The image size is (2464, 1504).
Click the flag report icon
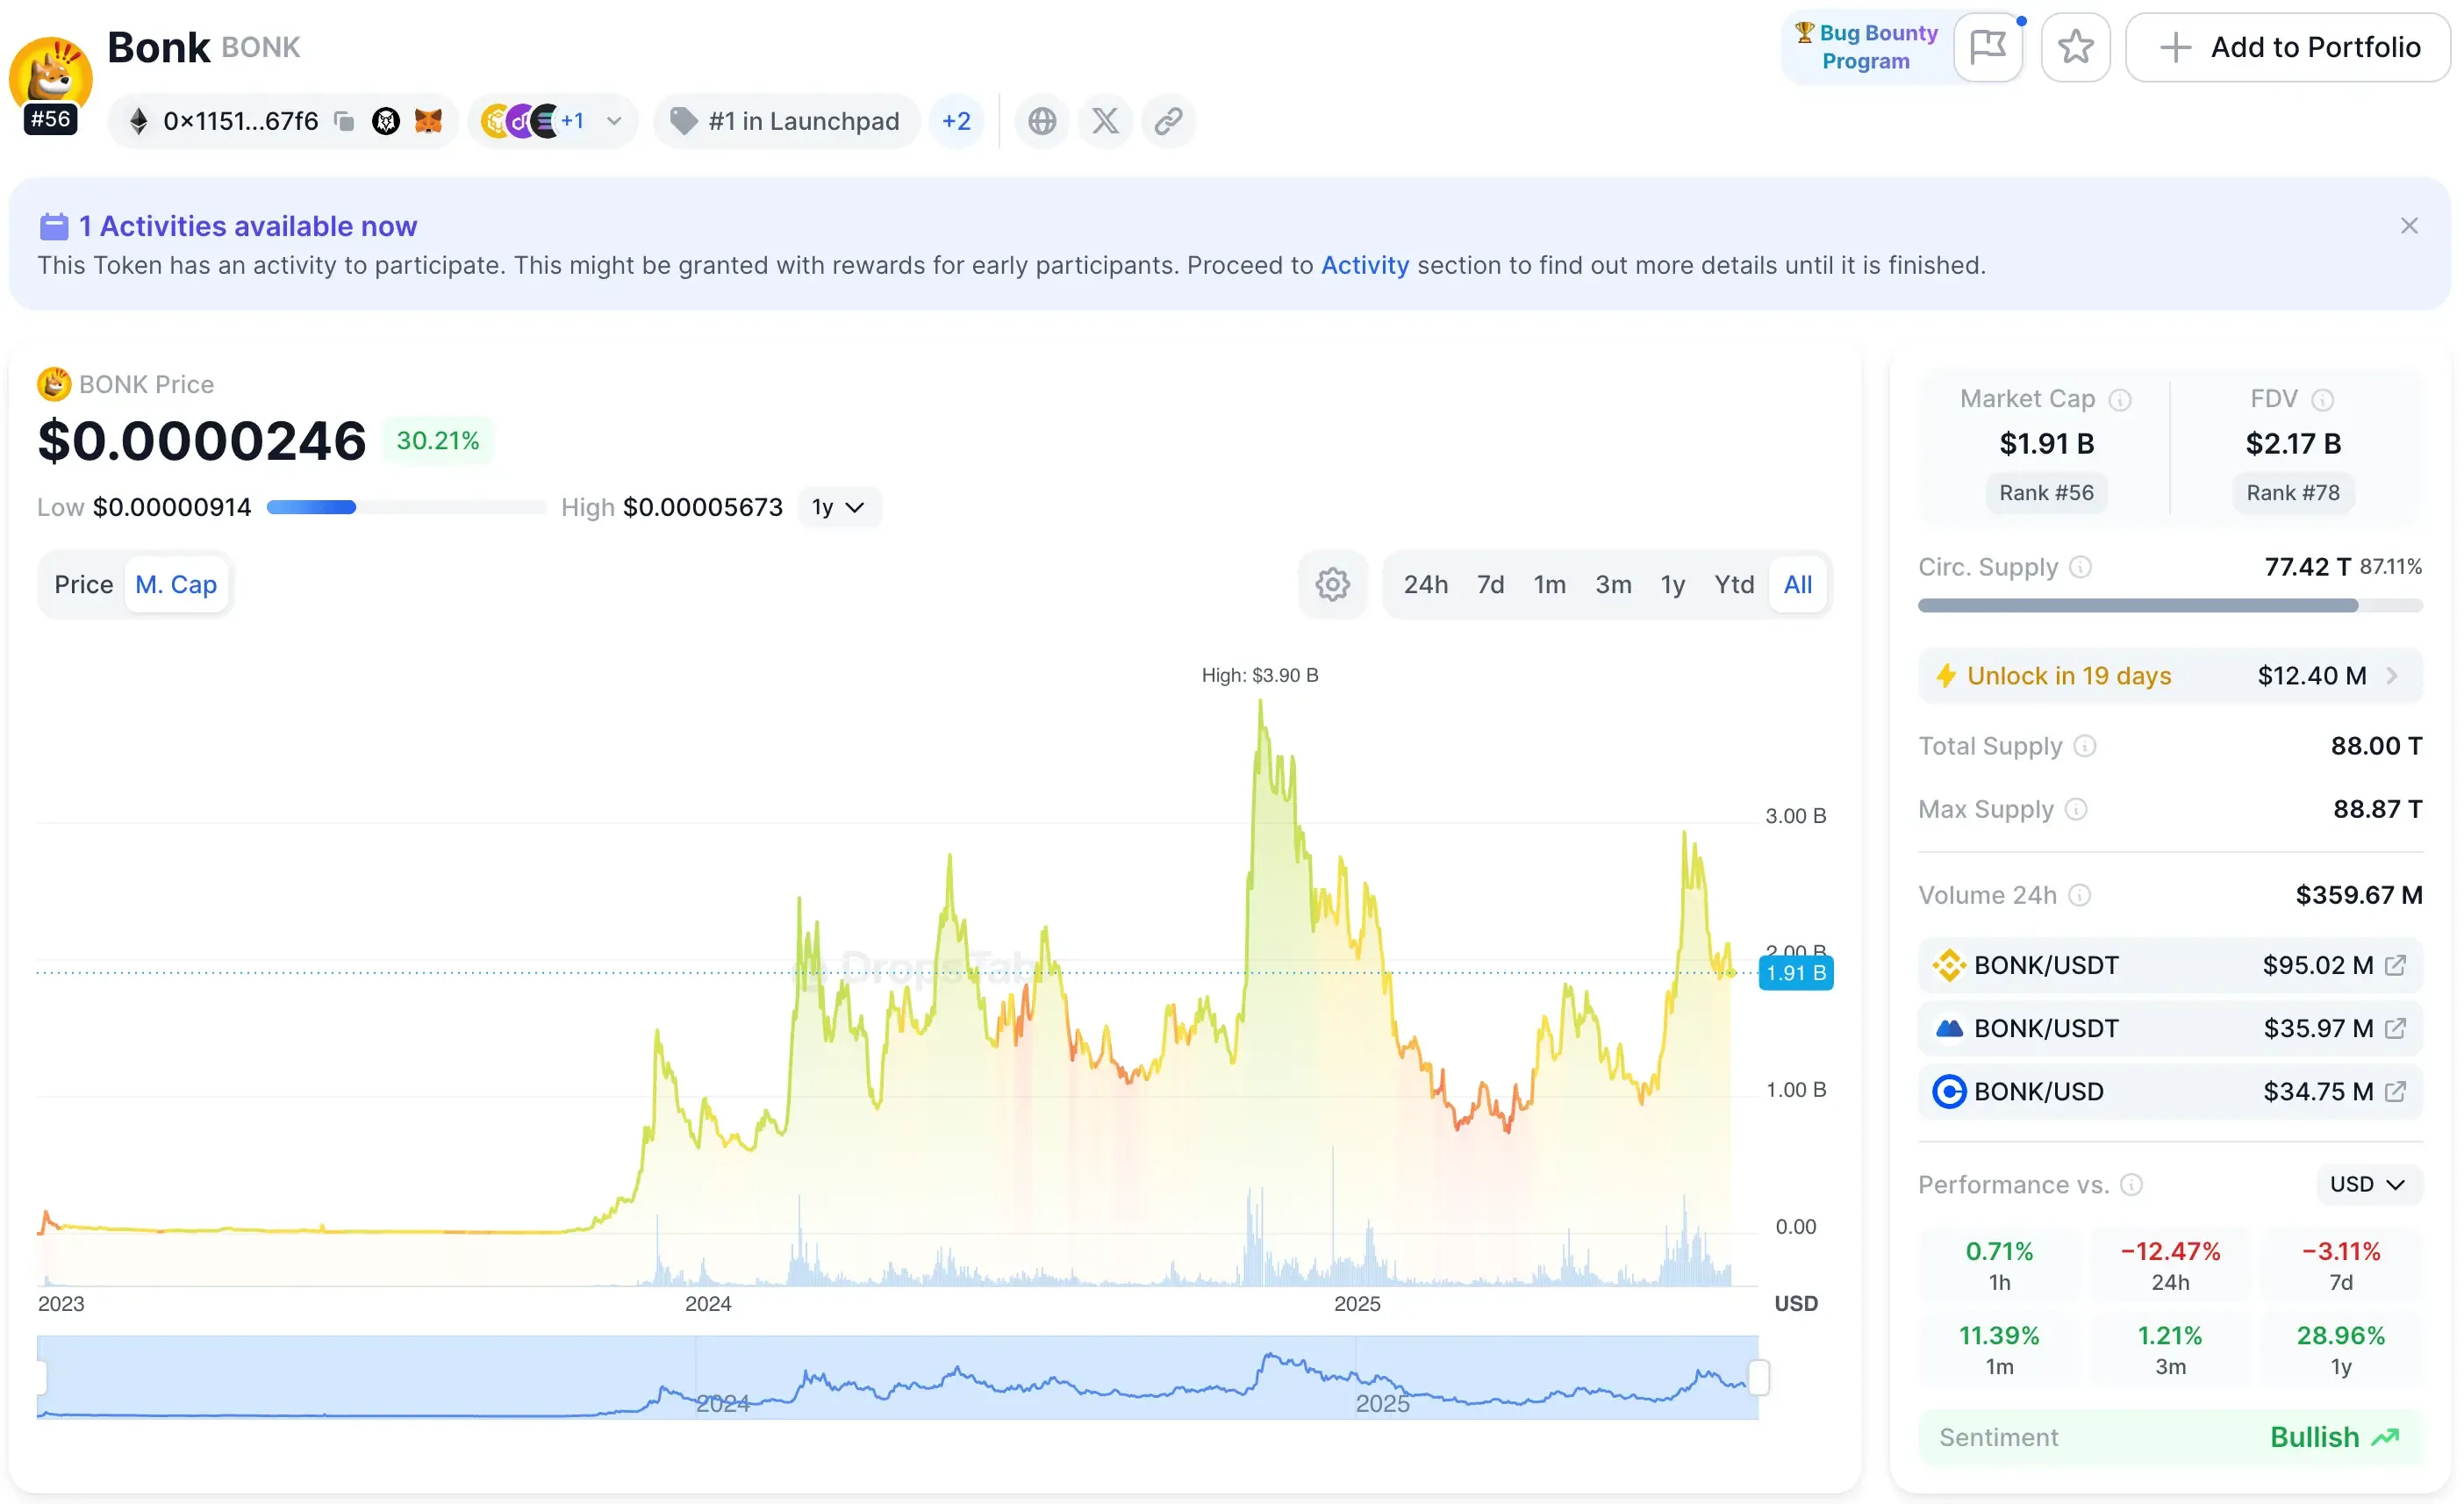pyautogui.click(x=1987, y=47)
